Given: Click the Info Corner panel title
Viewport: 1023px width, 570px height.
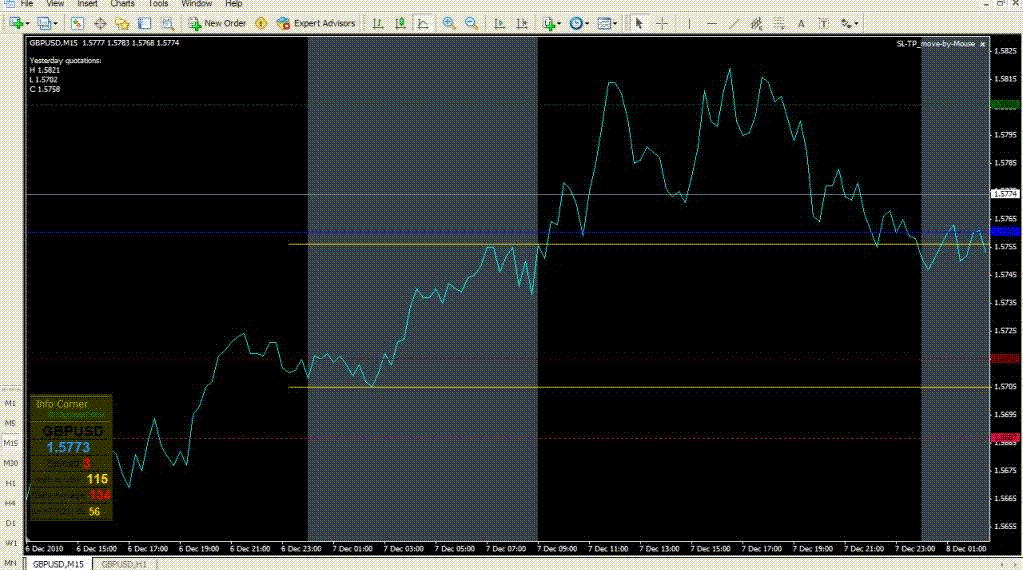Looking at the screenshot, I should (61, 404).
